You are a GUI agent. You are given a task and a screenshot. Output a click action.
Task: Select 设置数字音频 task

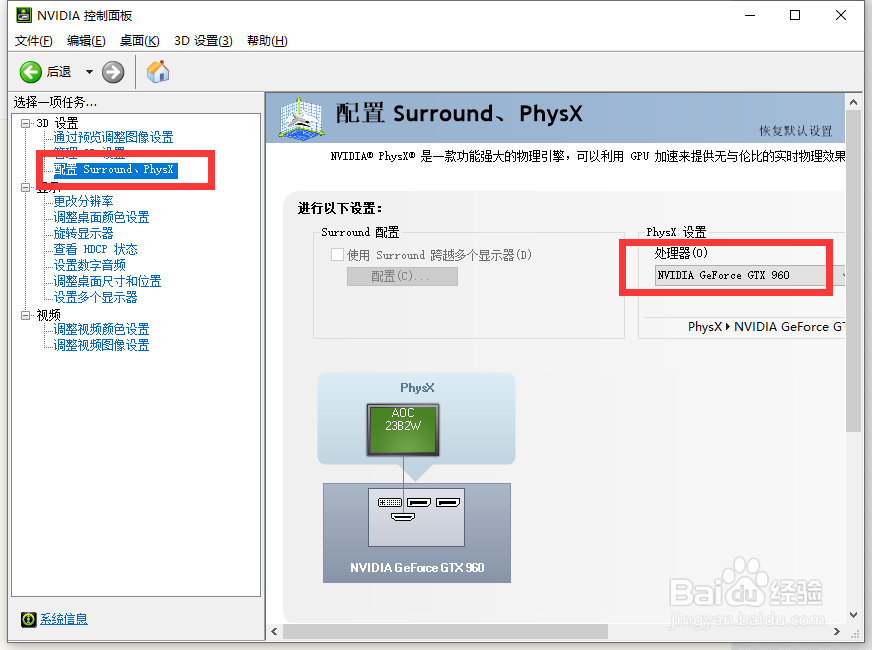(90, 265)
